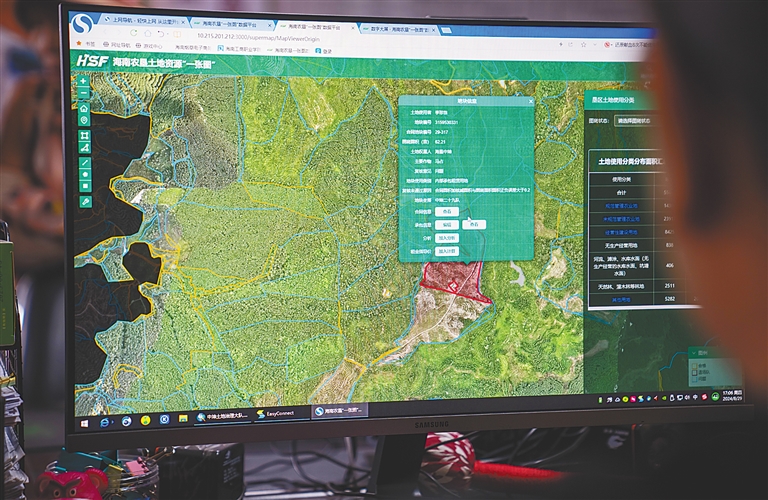Click the map zoom out minus button

pyautogui.click(x=83, y=91)
